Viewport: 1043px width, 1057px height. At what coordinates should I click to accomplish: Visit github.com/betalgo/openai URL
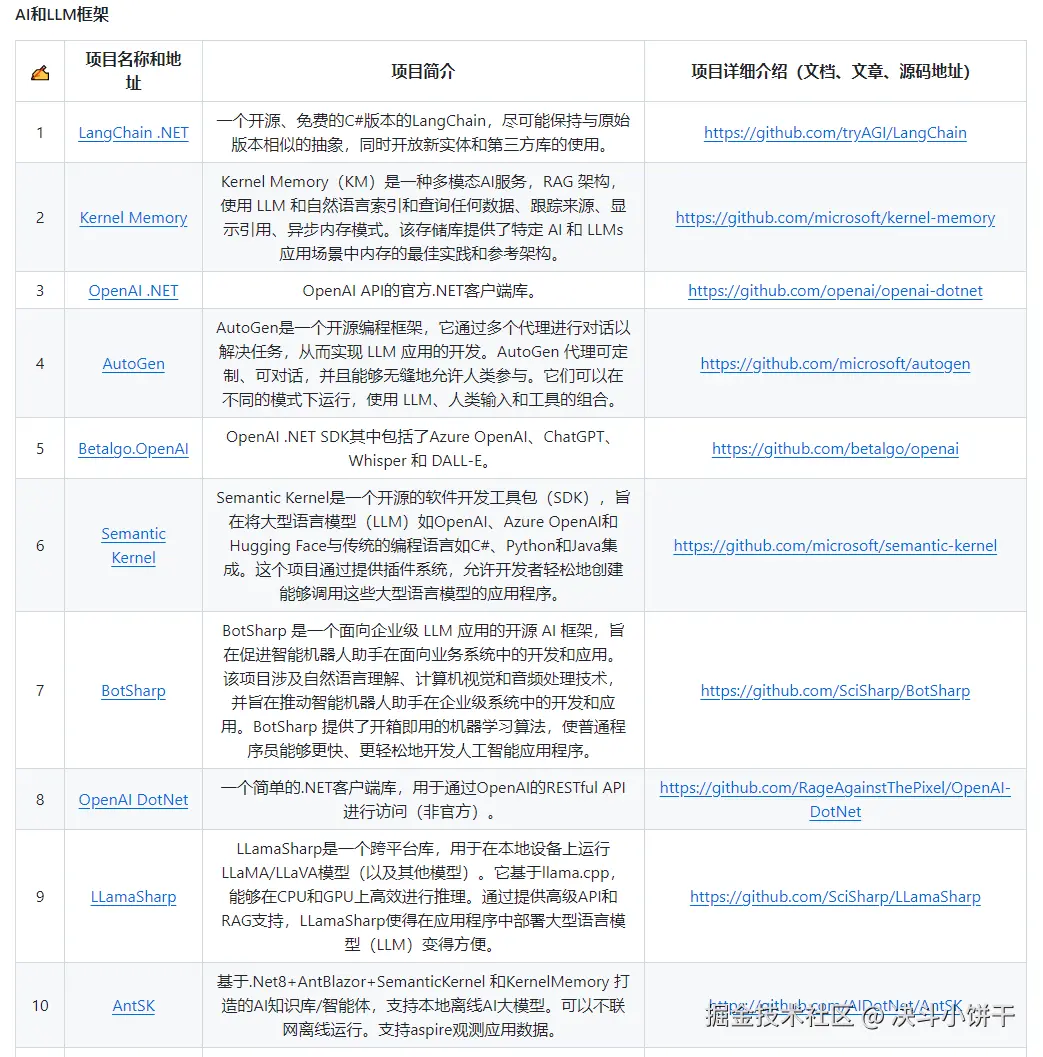pyautogui.click(x=835, y=448)
